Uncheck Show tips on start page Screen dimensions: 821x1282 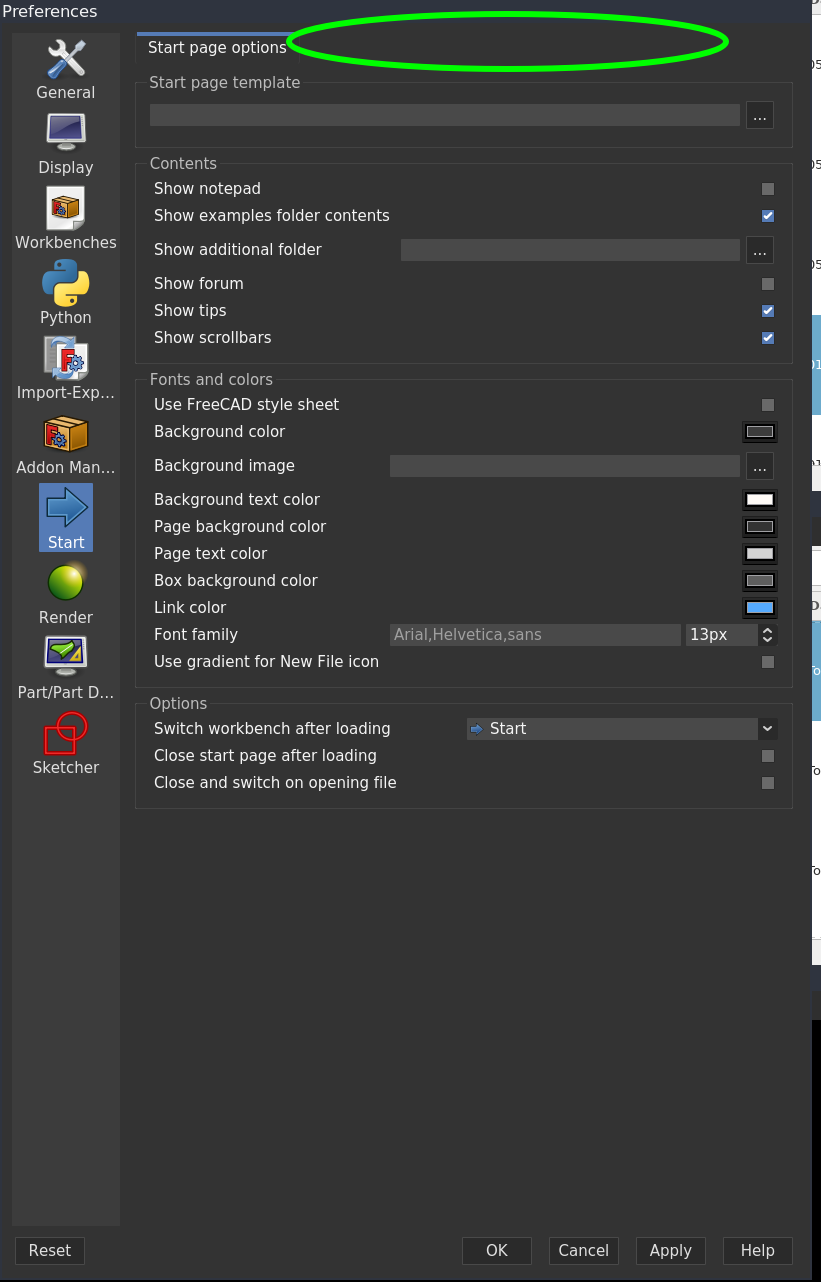(767, 311)
